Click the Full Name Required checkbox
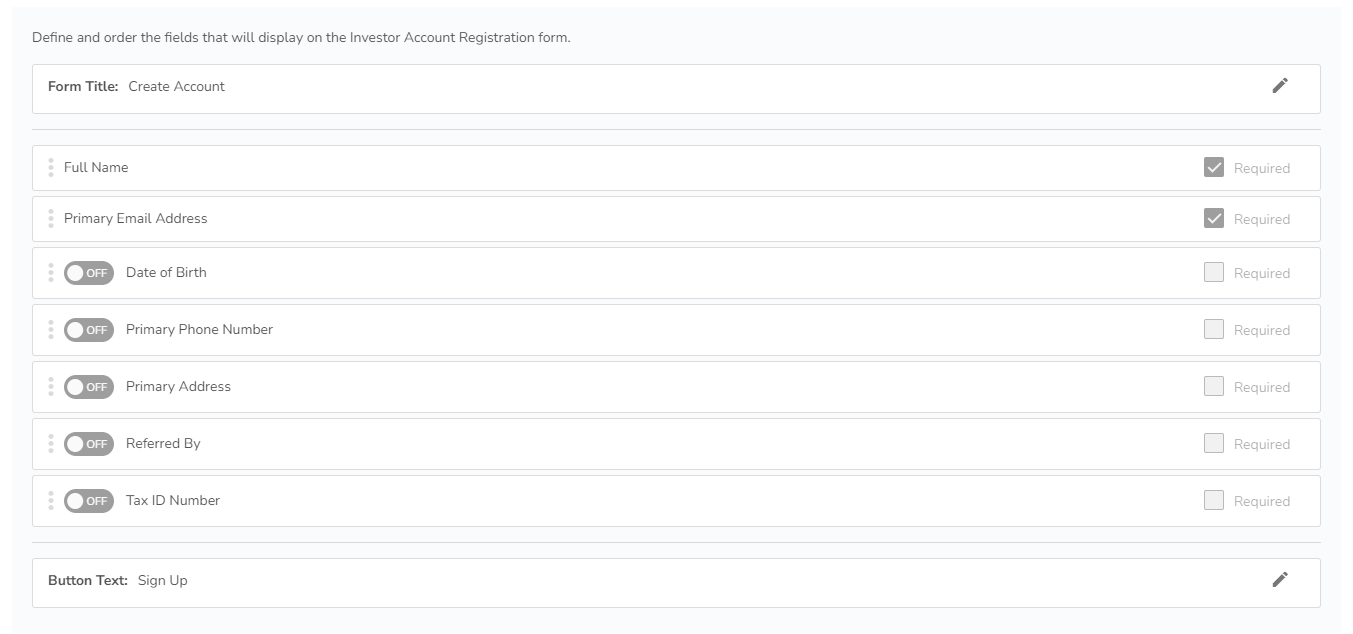Image resolution: width=1353 pixels, height=634 pixels. click(x=1213, y=167)
